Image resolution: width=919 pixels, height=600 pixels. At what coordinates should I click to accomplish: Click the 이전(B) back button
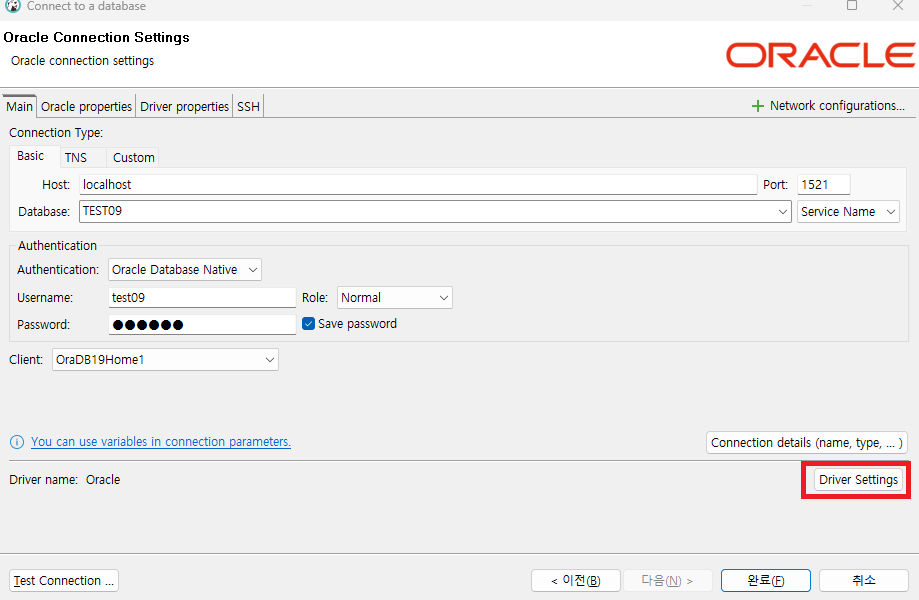tap(576, 581)
